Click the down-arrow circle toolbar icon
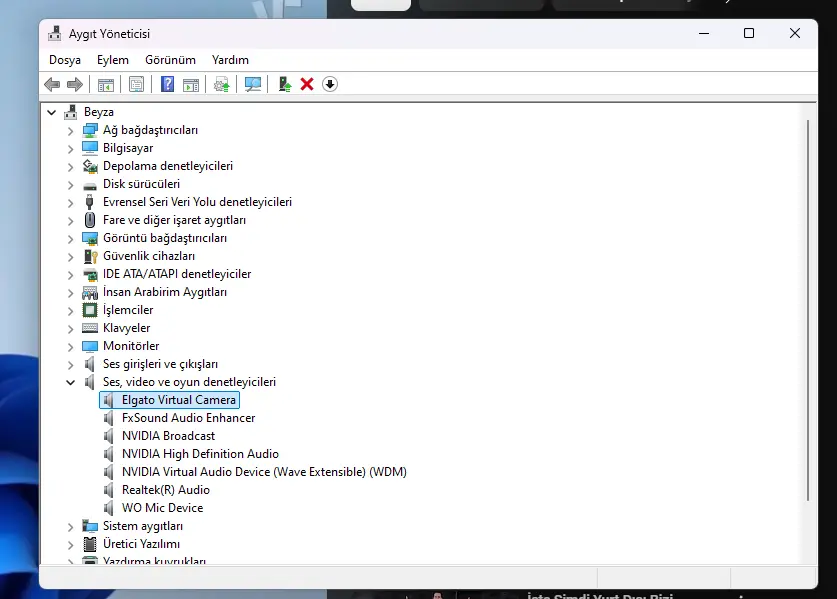 [x=330, y=84]
